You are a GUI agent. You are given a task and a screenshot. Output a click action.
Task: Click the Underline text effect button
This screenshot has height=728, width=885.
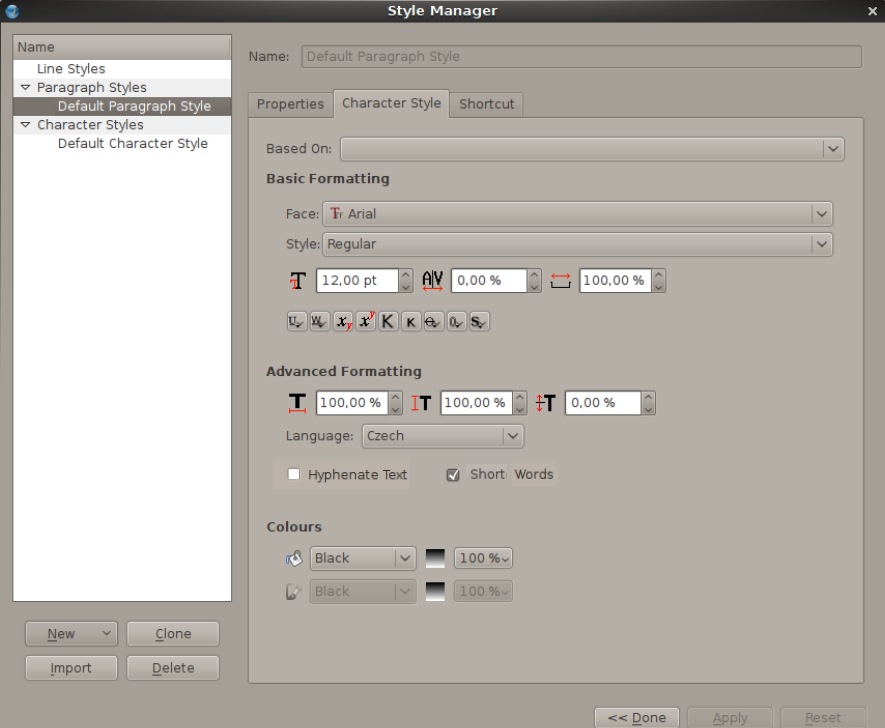click(296, 322)
